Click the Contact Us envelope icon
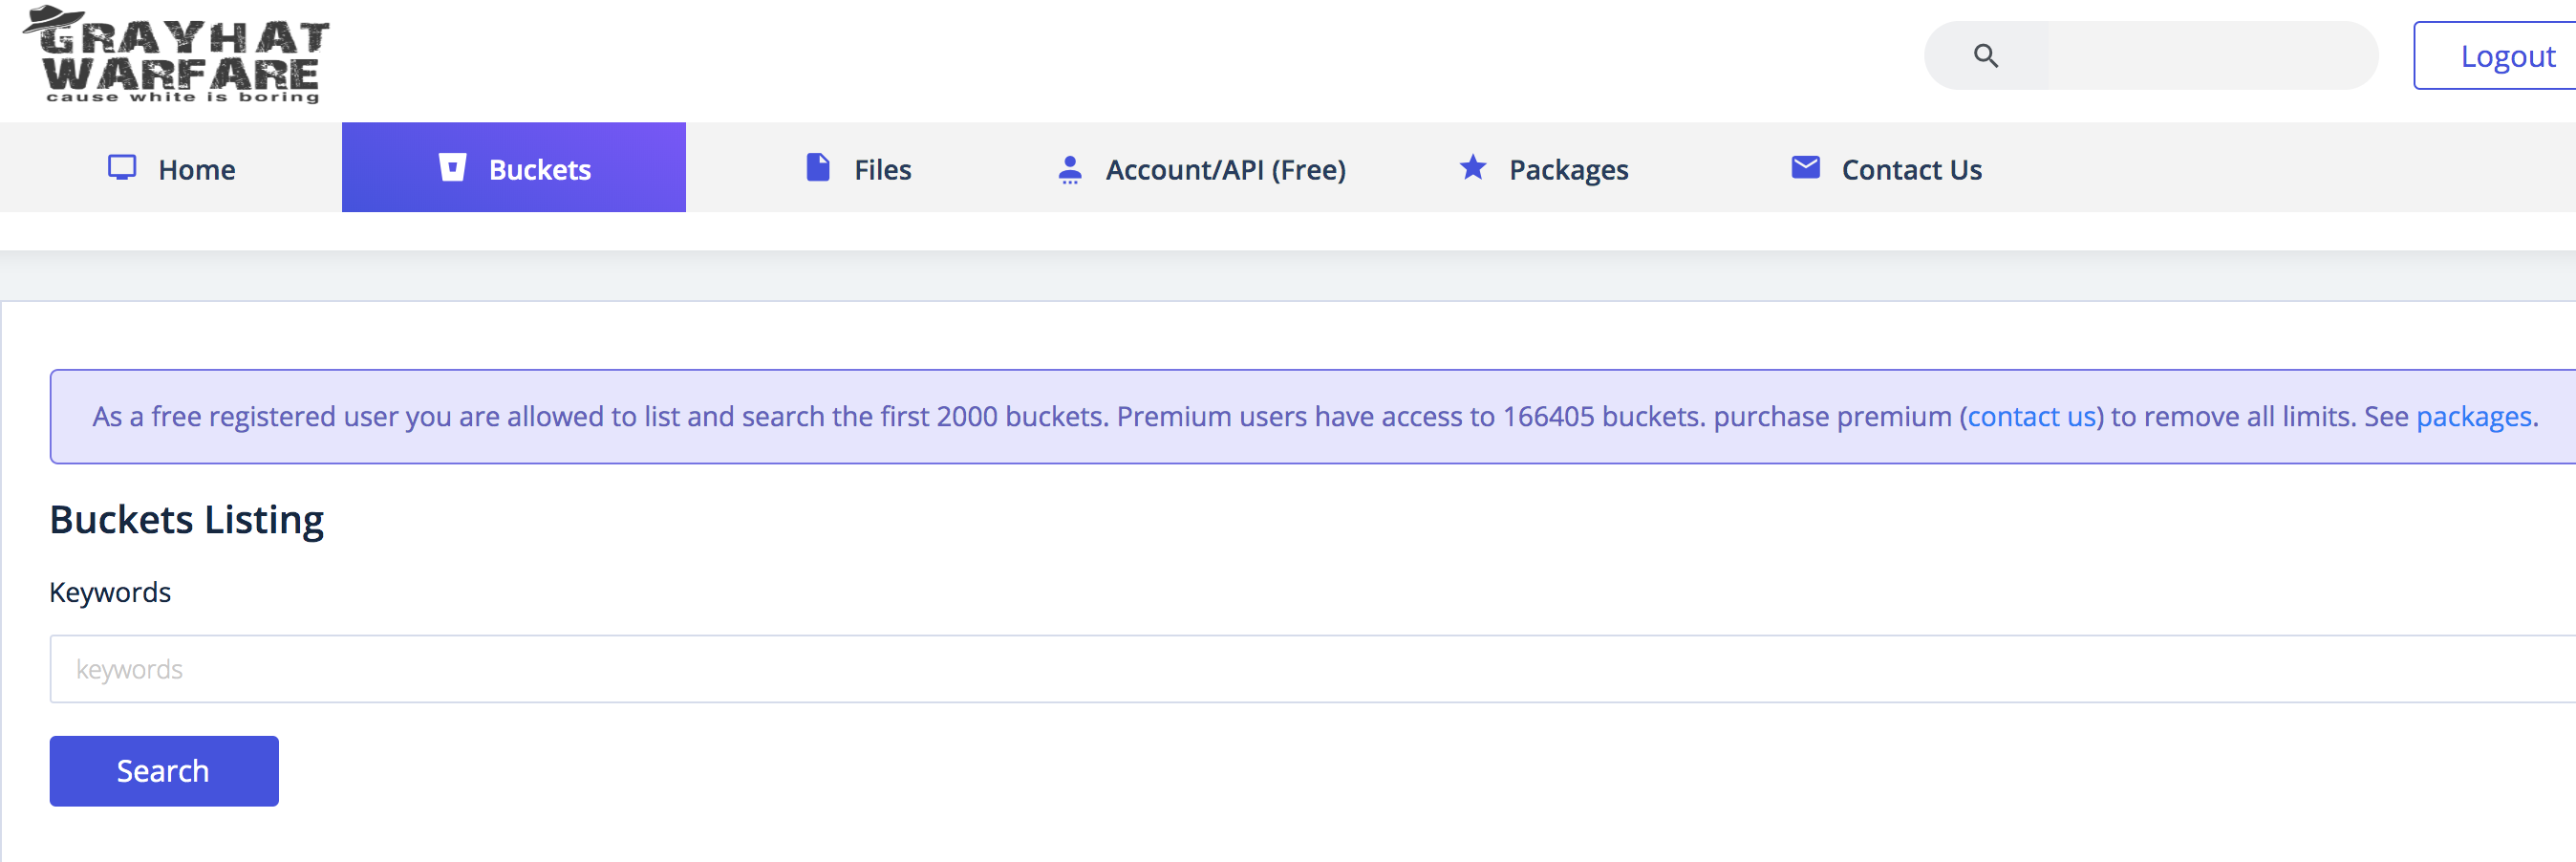This screenshot has height=862, width=2576. tap(1805, 168)
